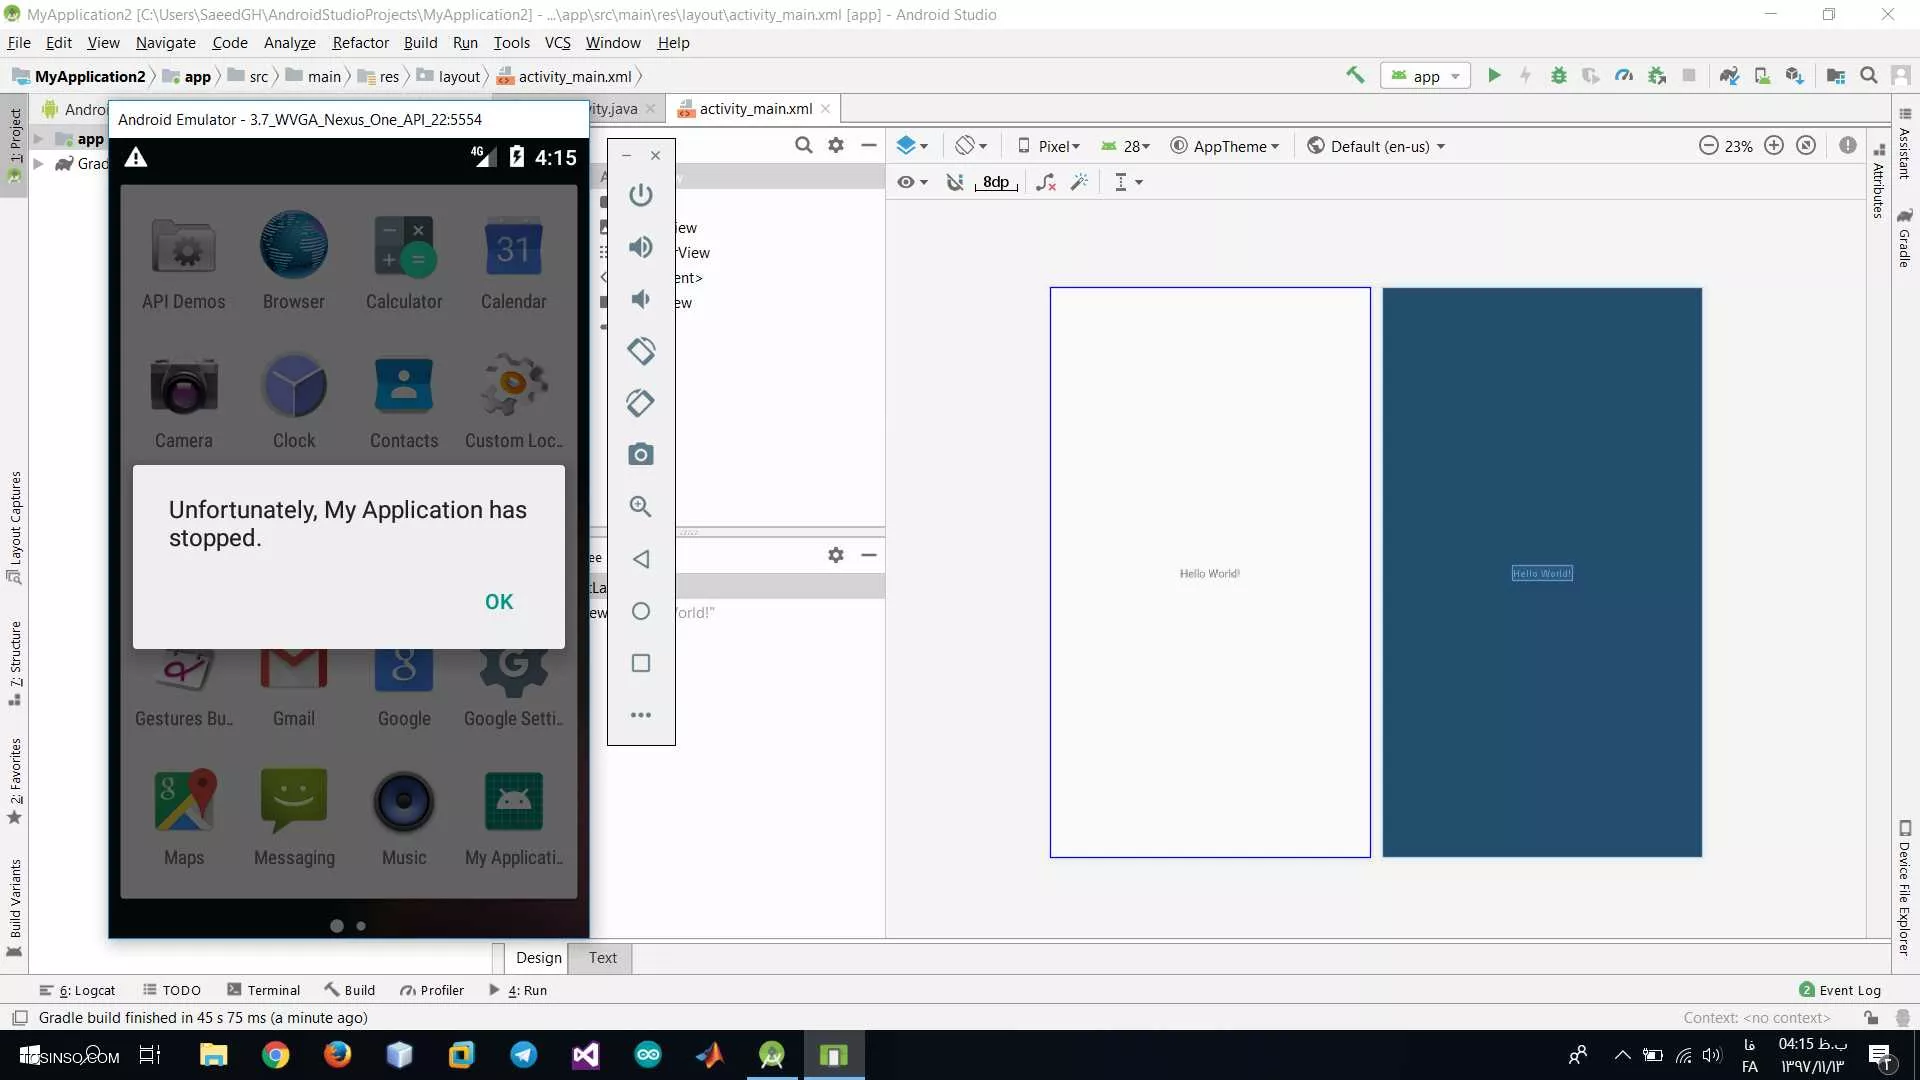The width and height of the screenshot is (1920, 1080).
Task: Click the Make Project hammer icon
Action: coord(1355,75)
